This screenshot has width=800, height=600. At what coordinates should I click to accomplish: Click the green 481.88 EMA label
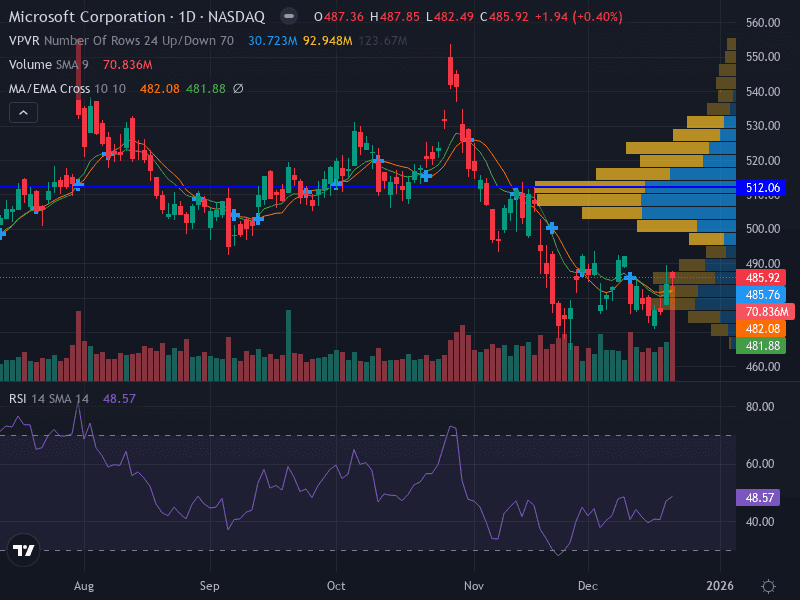pyautogui.click(x=762, y=345)
